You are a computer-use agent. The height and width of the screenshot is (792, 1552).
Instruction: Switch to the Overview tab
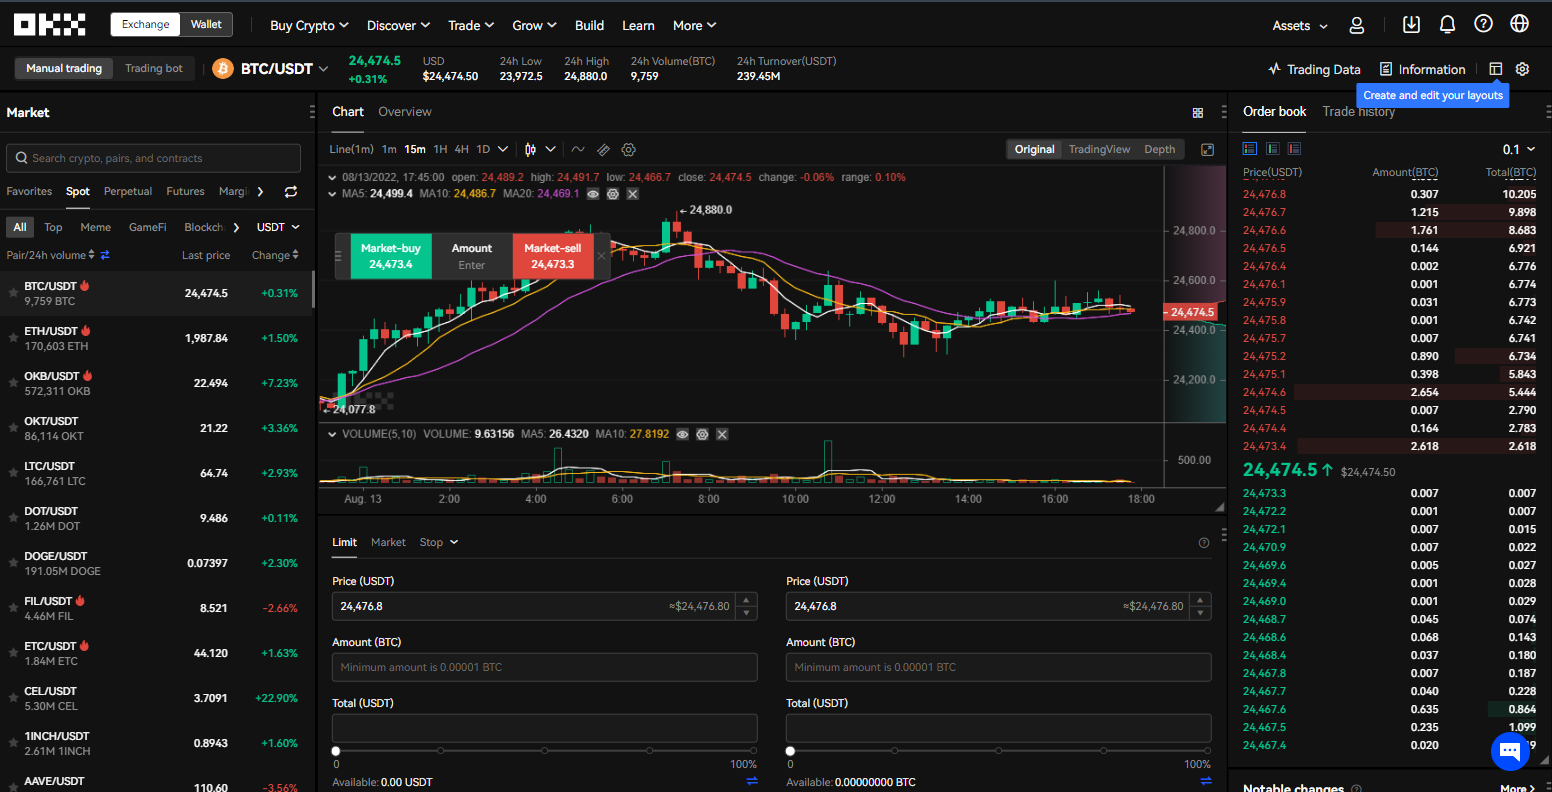click(405, 112)
